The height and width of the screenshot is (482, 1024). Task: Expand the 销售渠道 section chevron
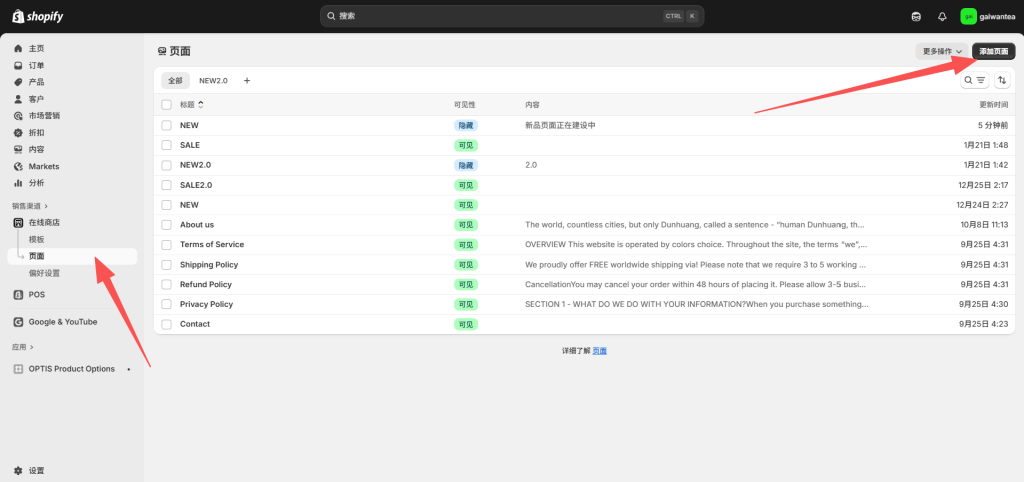(x=46, y=206)
